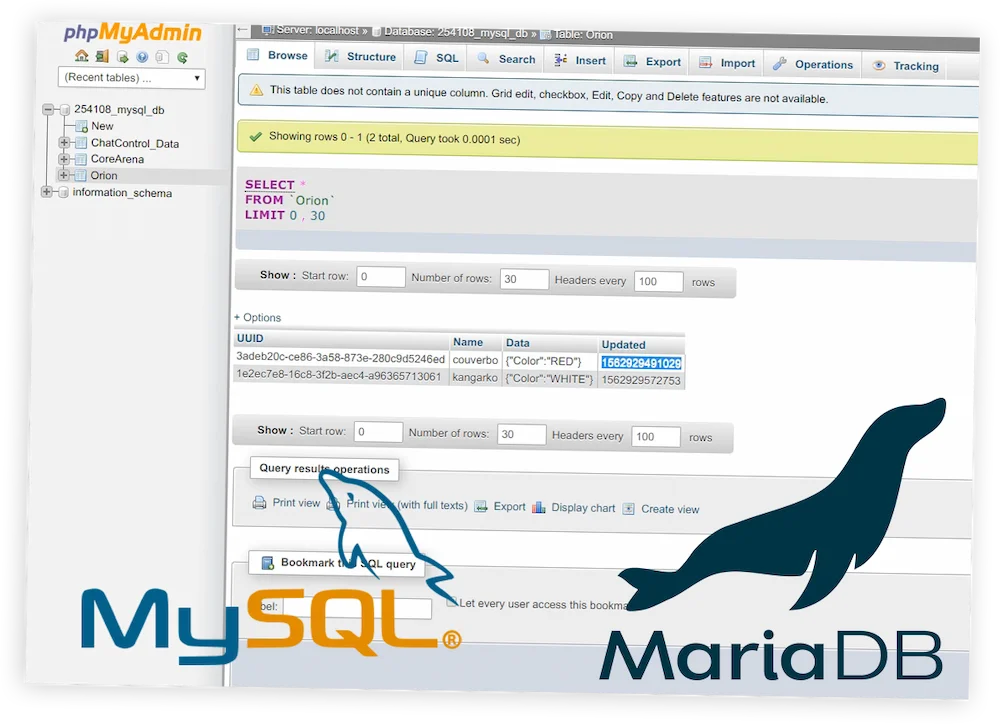Open the Operations tab
The height and width of the screenshot is (724, 1000).
pyautogui.click(x=813, y=64)
